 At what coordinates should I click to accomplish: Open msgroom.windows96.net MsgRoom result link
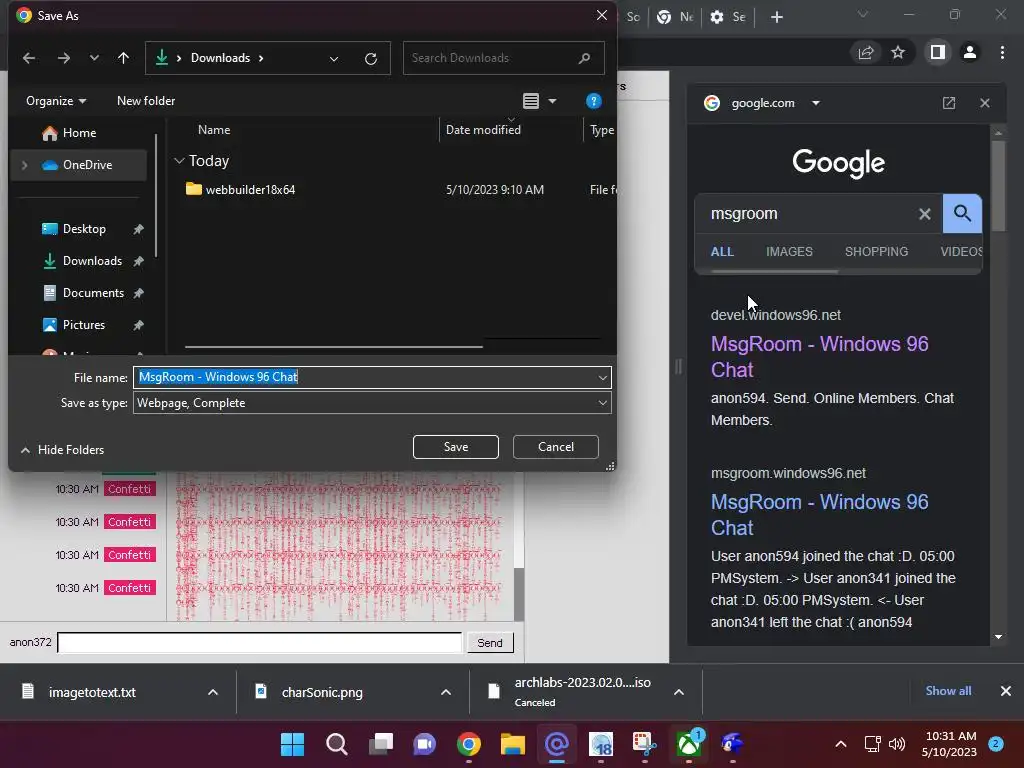click(819, 515)
